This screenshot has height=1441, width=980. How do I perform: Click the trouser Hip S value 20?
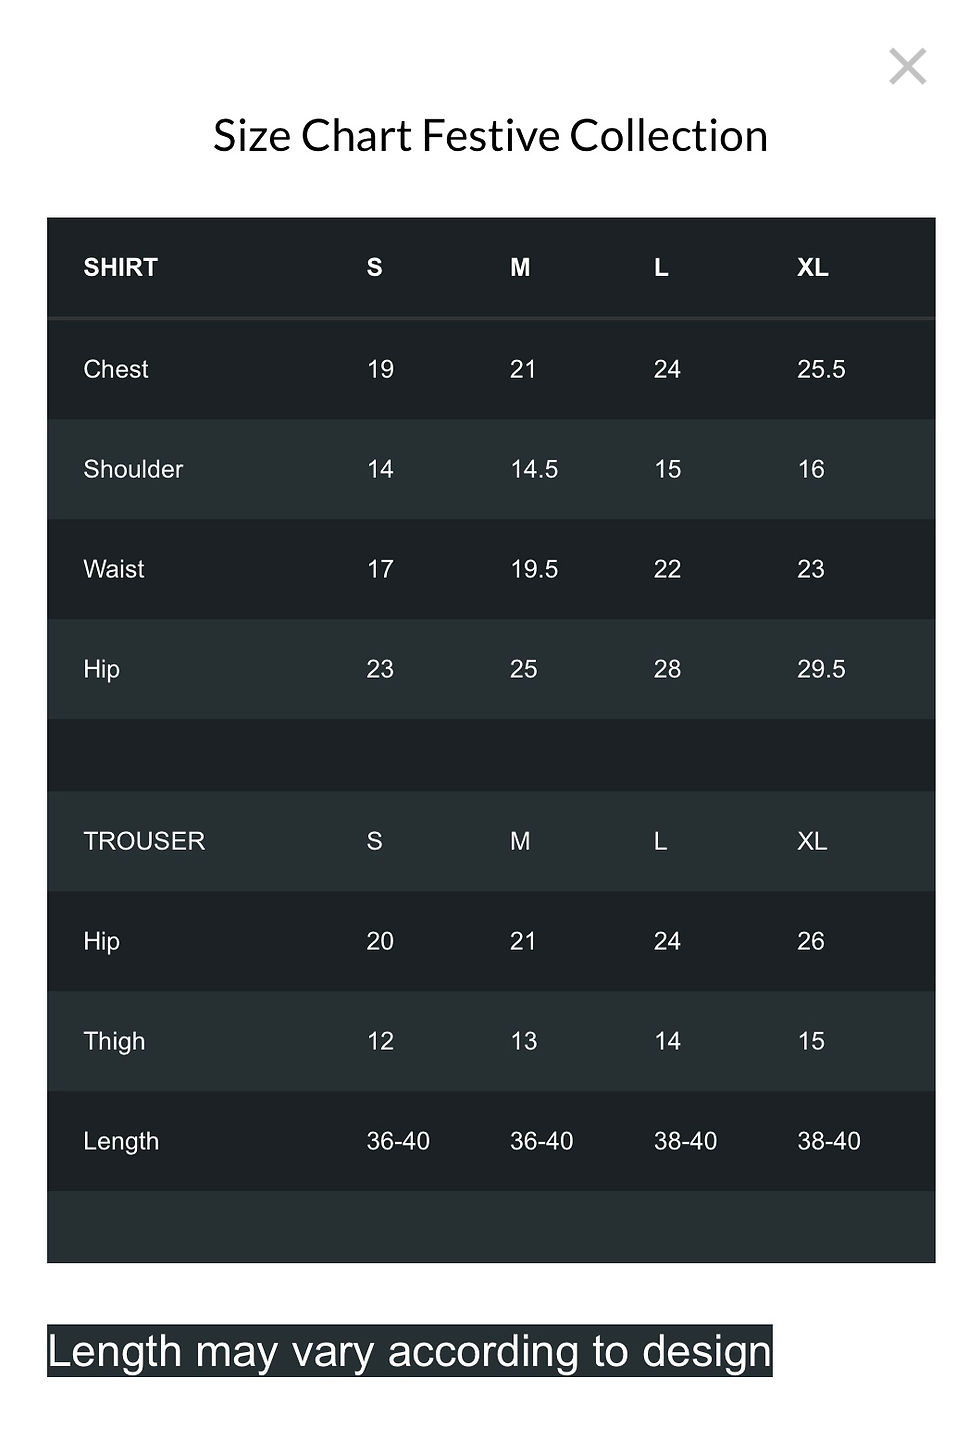coord(380,941)
